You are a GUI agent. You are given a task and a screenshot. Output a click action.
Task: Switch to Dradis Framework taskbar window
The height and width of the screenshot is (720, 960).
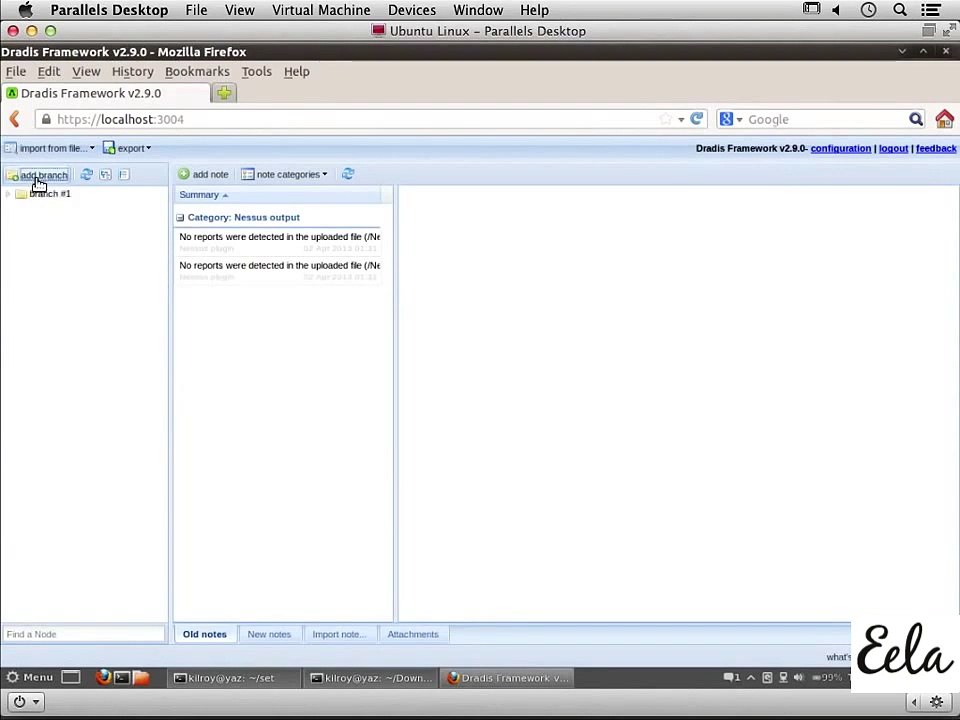point(508,678)
